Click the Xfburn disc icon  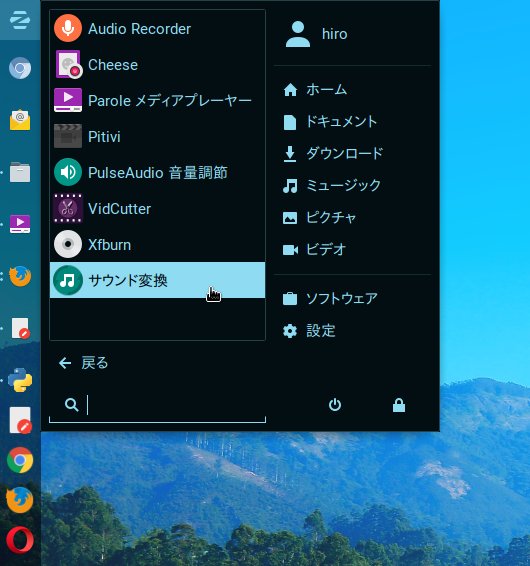(68, 244)
